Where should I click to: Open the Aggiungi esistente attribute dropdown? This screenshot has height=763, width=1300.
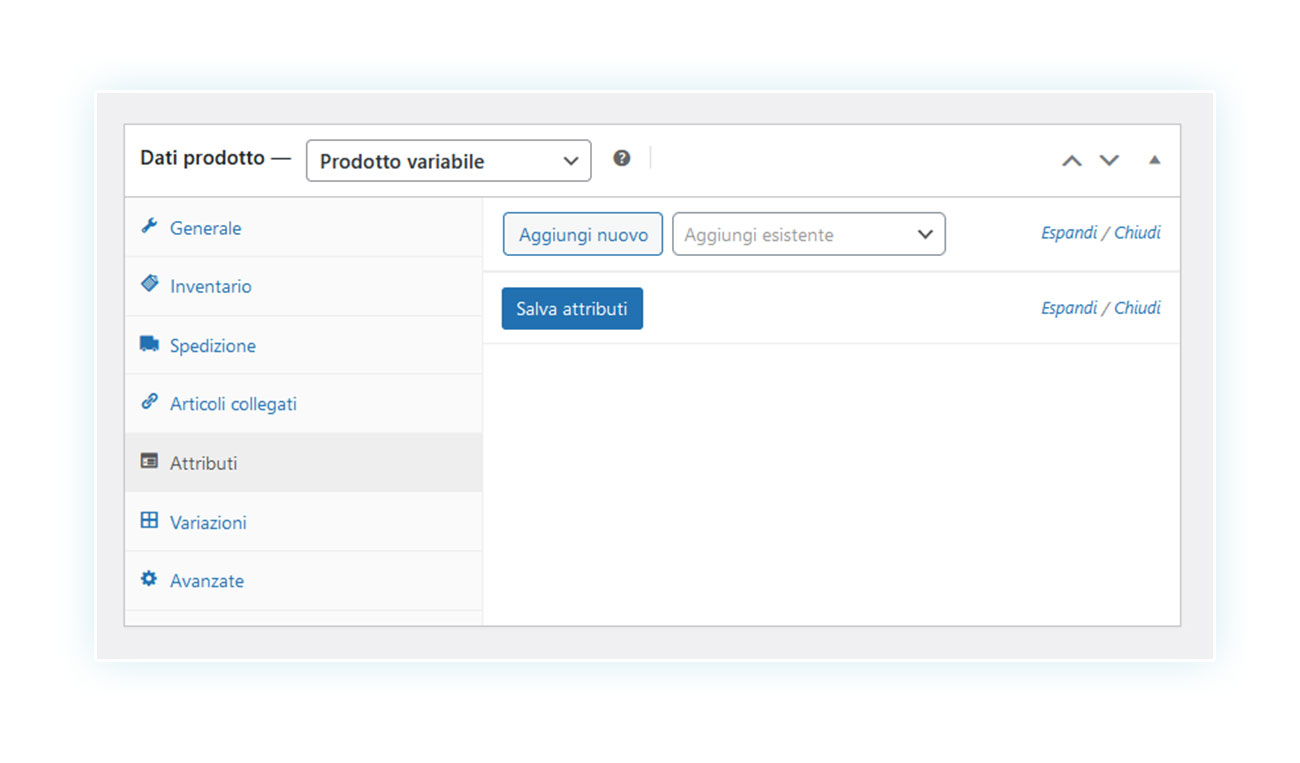tap(809, 234)
